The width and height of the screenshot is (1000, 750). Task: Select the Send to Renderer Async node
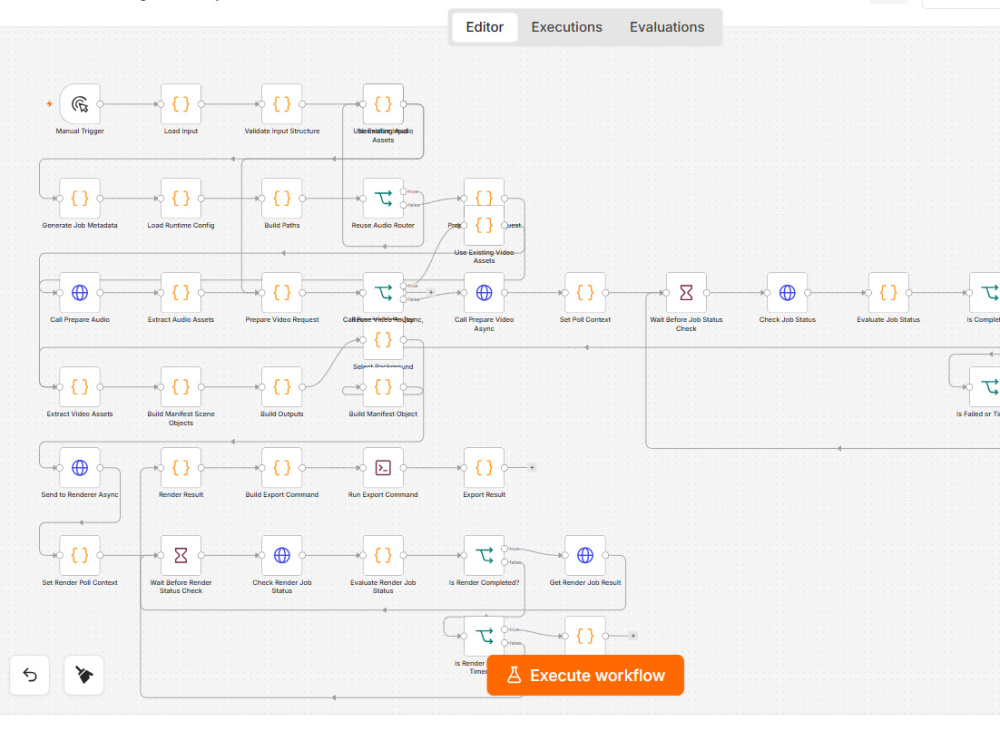[80, 467]
